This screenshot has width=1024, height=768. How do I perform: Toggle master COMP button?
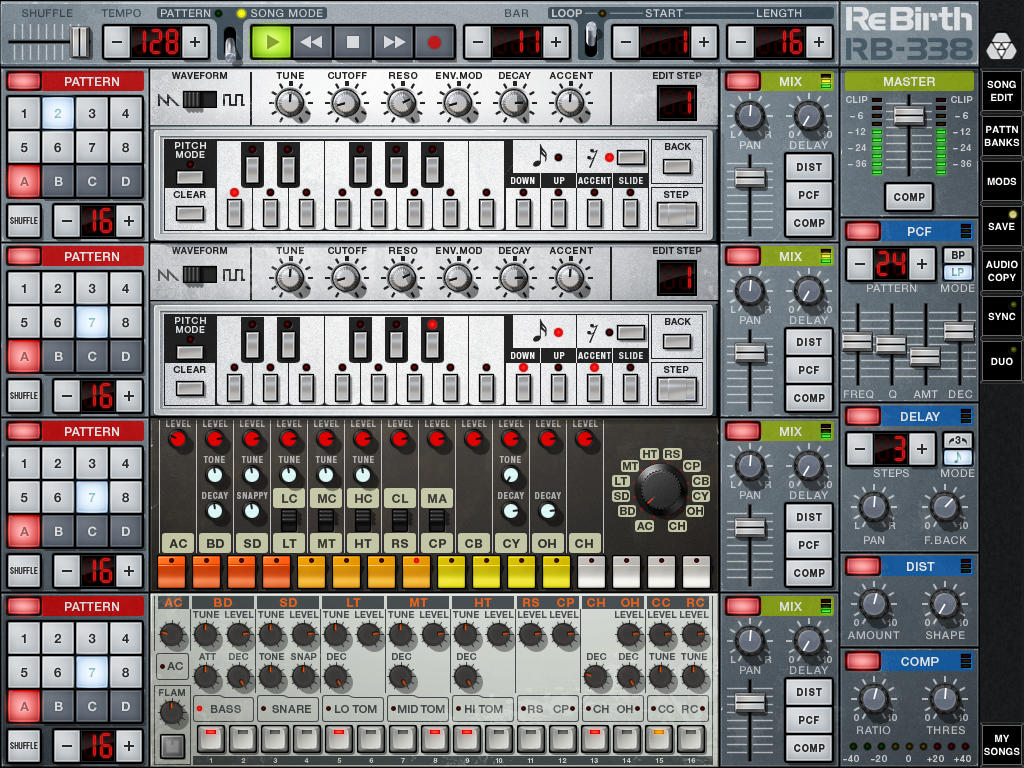point(908,197)
